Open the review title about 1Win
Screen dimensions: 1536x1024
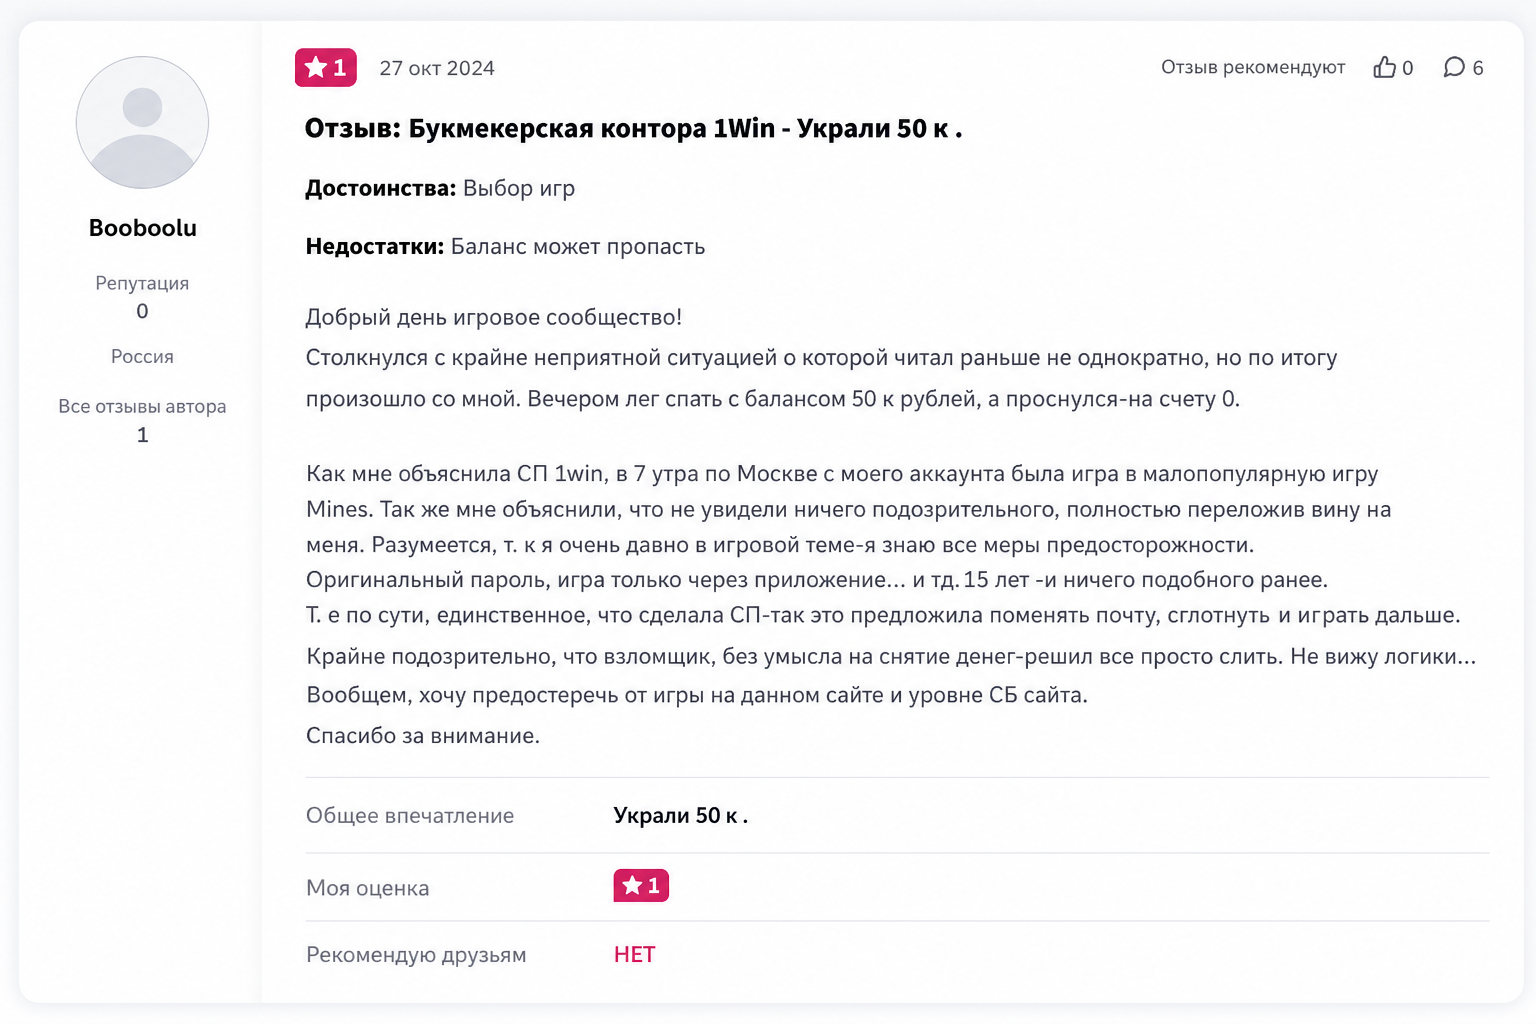pos(633,129)
